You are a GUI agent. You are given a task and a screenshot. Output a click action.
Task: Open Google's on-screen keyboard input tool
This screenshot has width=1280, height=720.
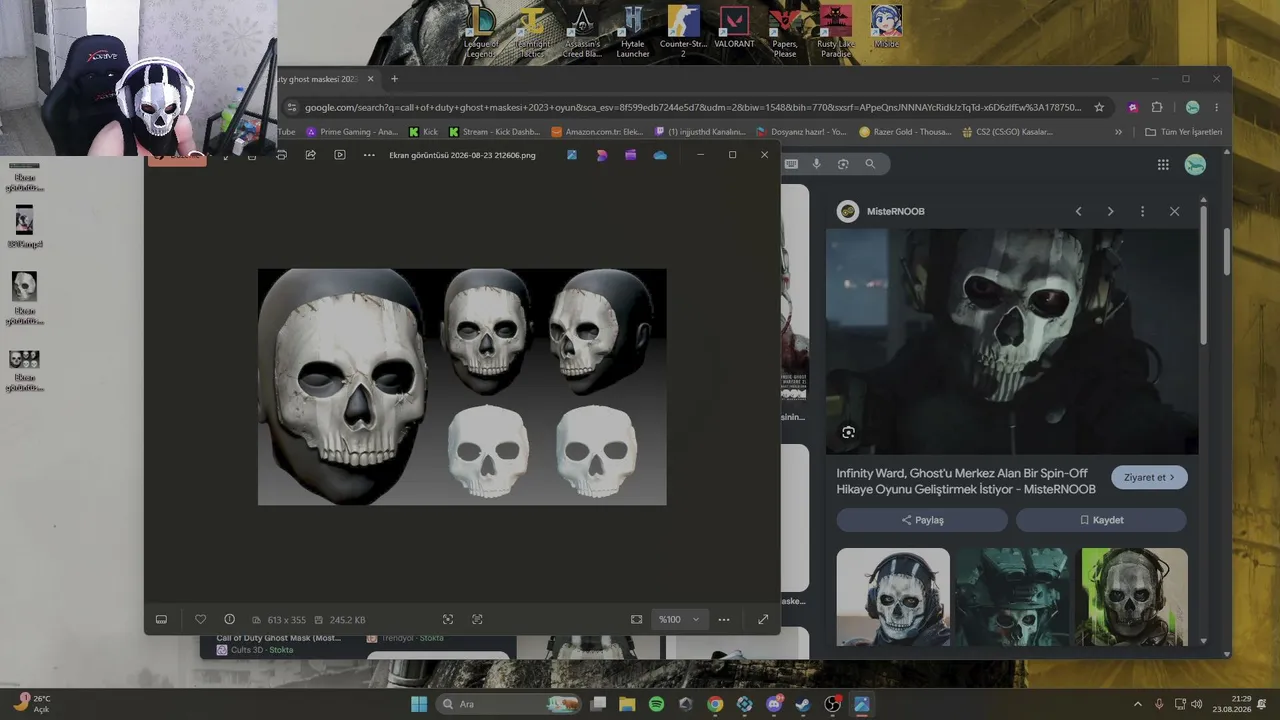coord(791,164)
